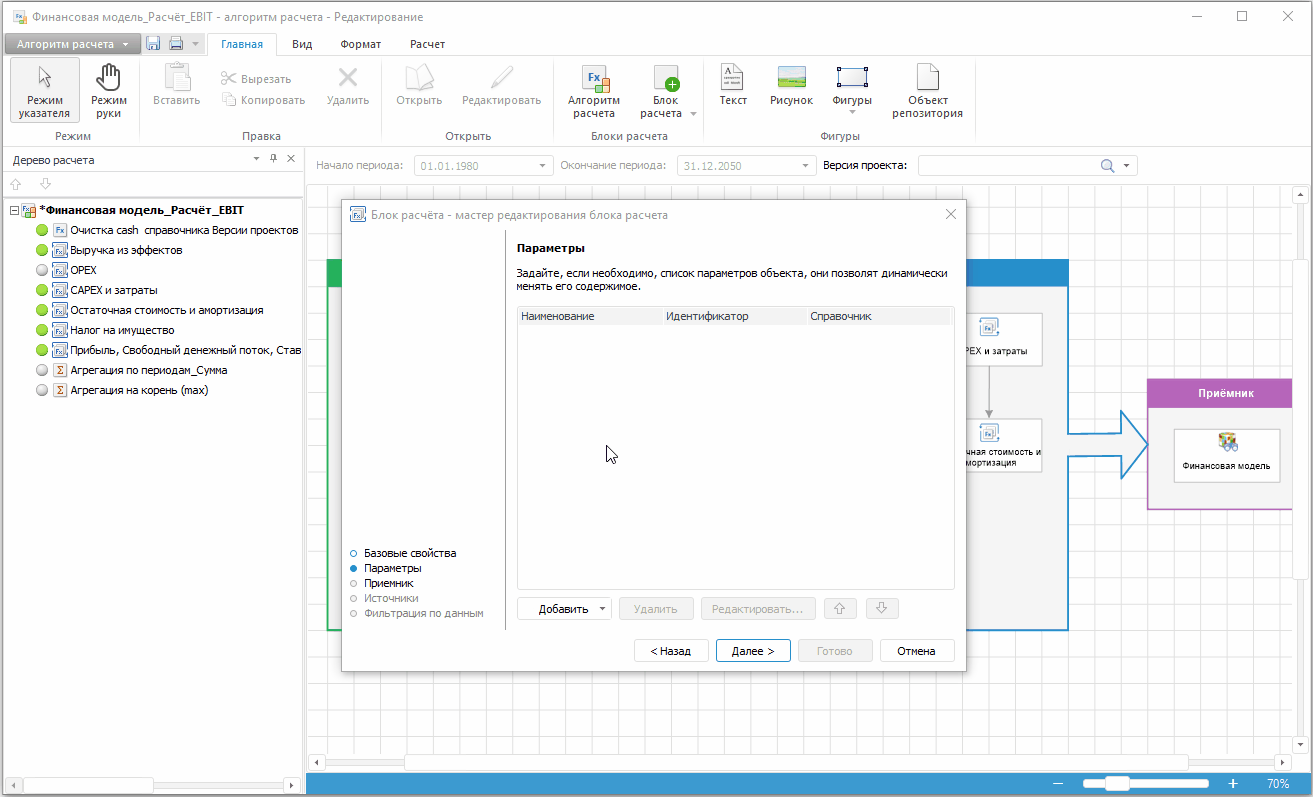1313x797 pixels.
Task: Click the save icon in quick toolbar
Action: 153,44
